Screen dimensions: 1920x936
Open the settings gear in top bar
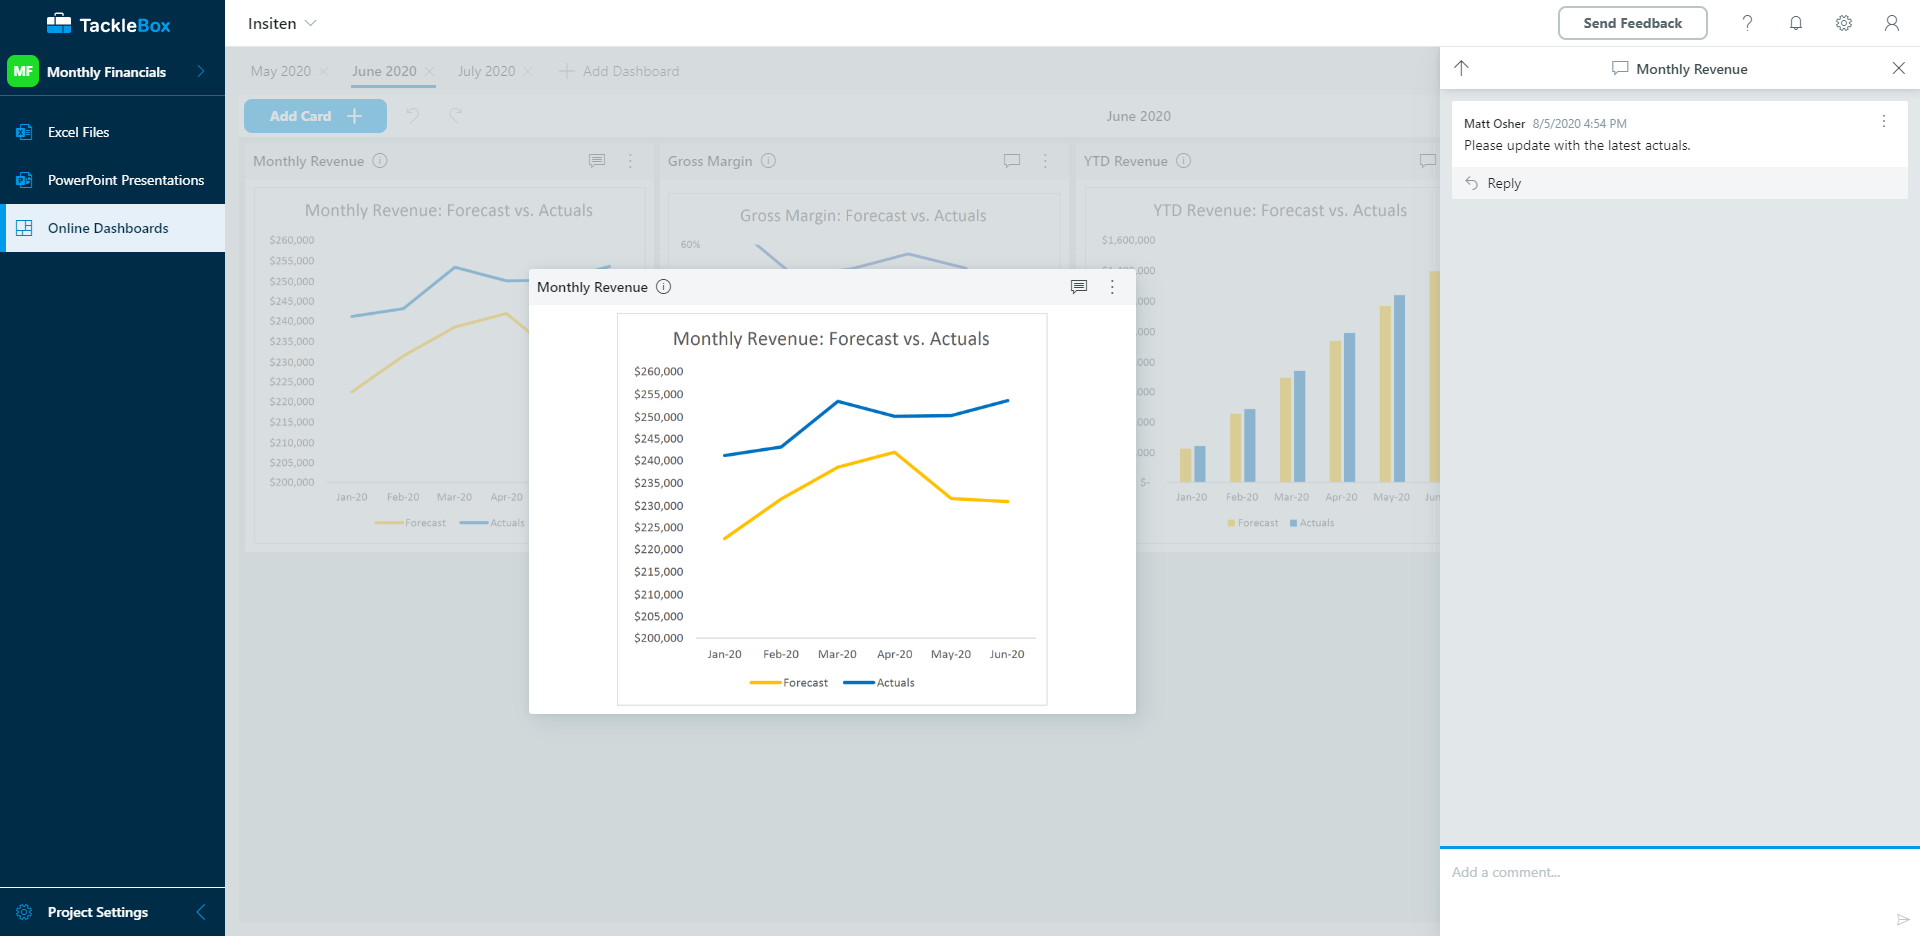point(1844,23)
